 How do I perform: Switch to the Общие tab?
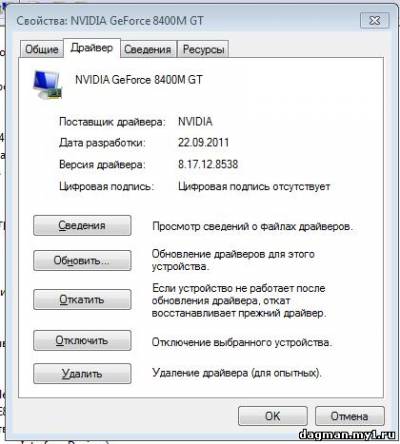[42, 49]
